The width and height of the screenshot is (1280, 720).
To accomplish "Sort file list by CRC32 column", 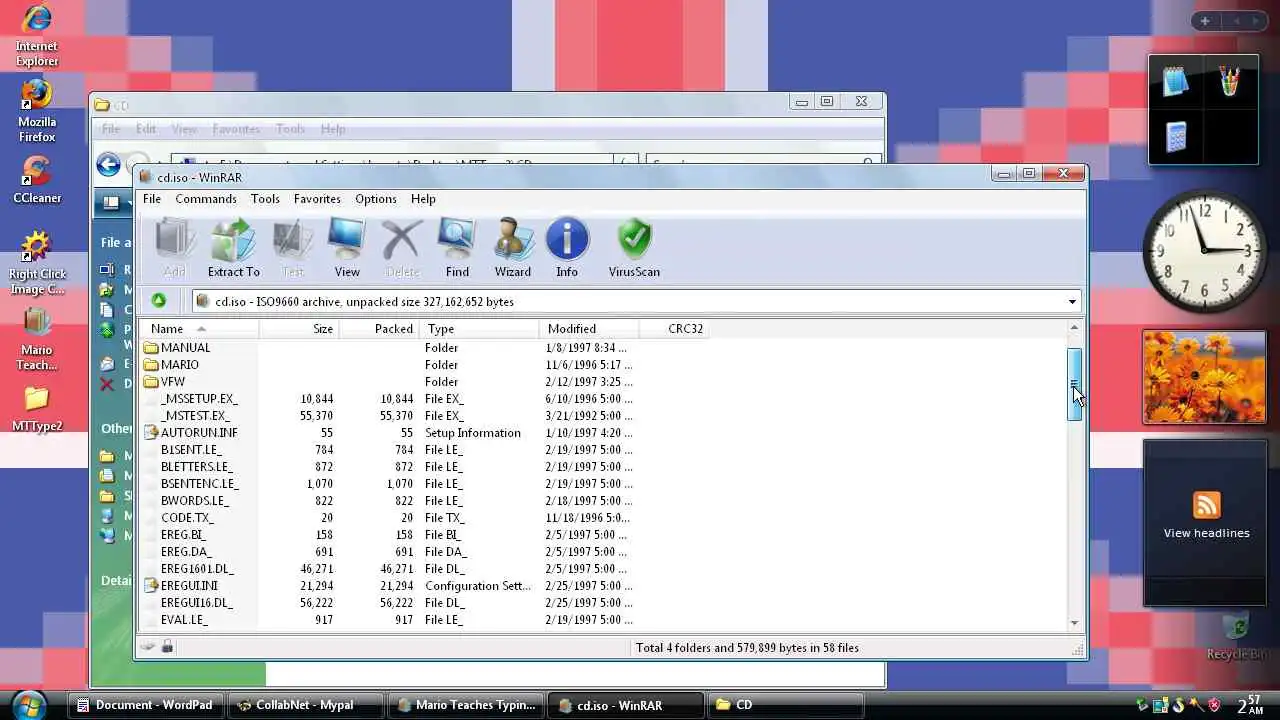I will (x=673, y=329).
